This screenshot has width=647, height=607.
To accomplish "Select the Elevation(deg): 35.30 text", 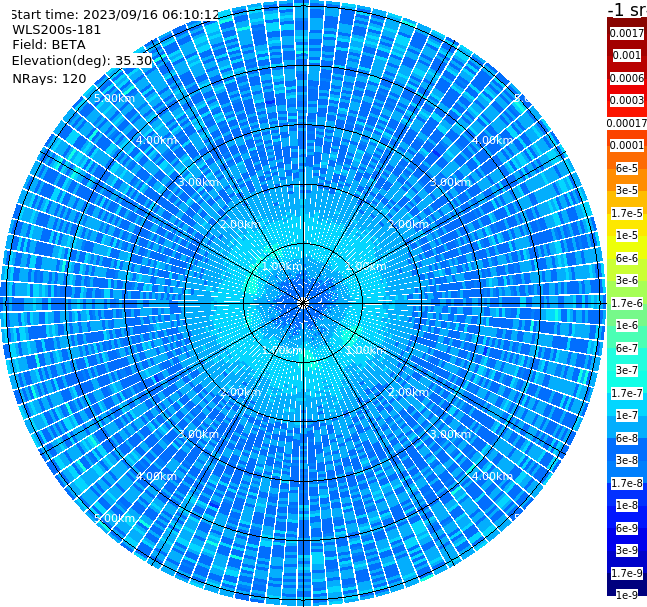I will [82, 61].
